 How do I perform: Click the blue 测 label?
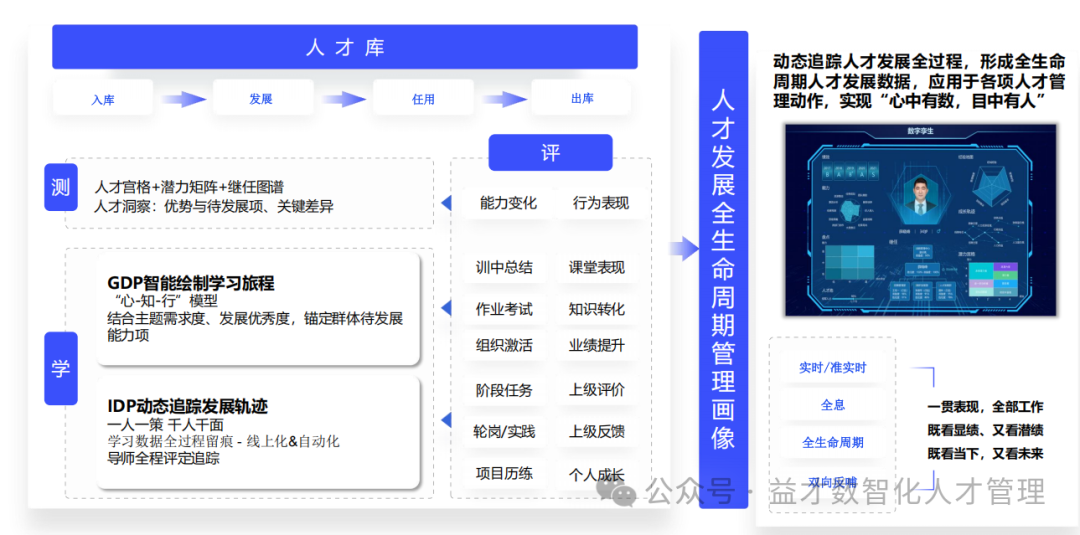tap(61, 187)
